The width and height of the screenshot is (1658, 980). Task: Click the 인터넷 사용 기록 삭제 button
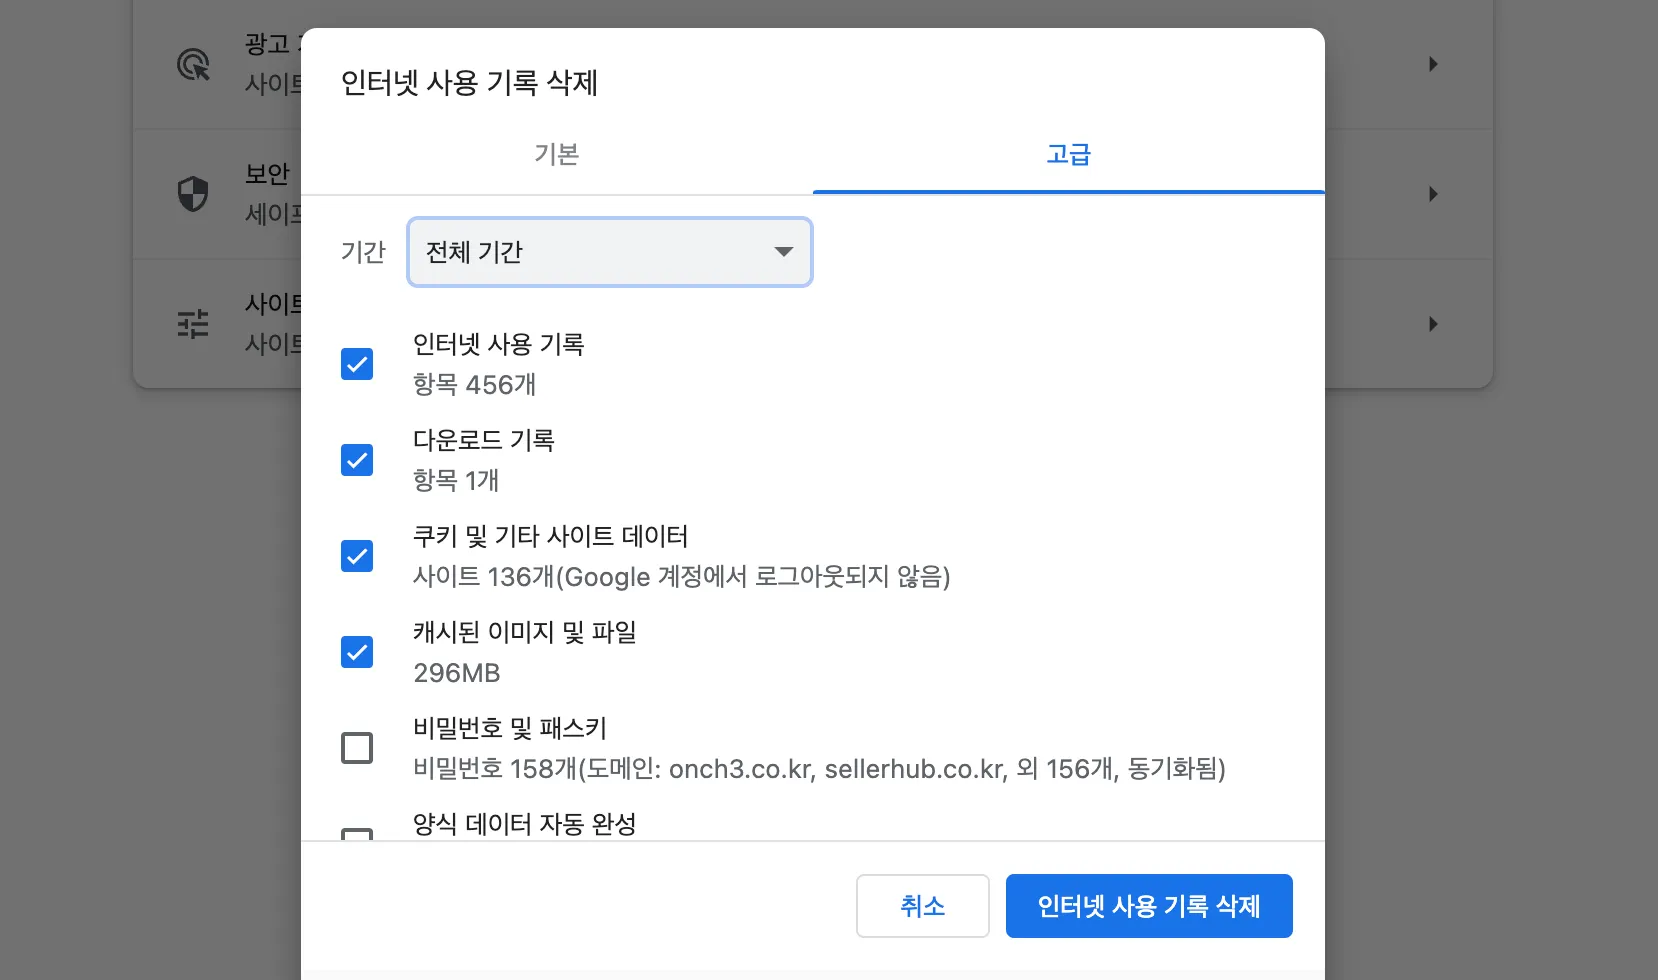click(x=1149, y=906)
